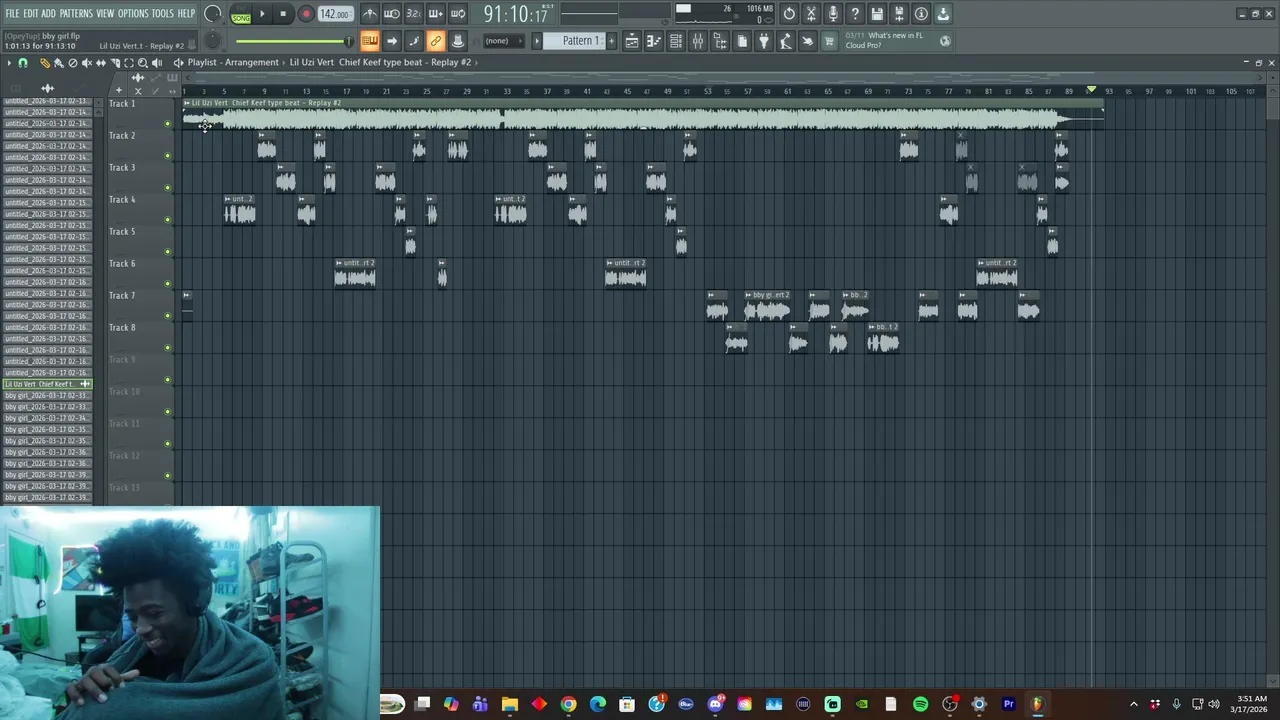
Task: Click the song position slider handle
Action: point(349,41)
